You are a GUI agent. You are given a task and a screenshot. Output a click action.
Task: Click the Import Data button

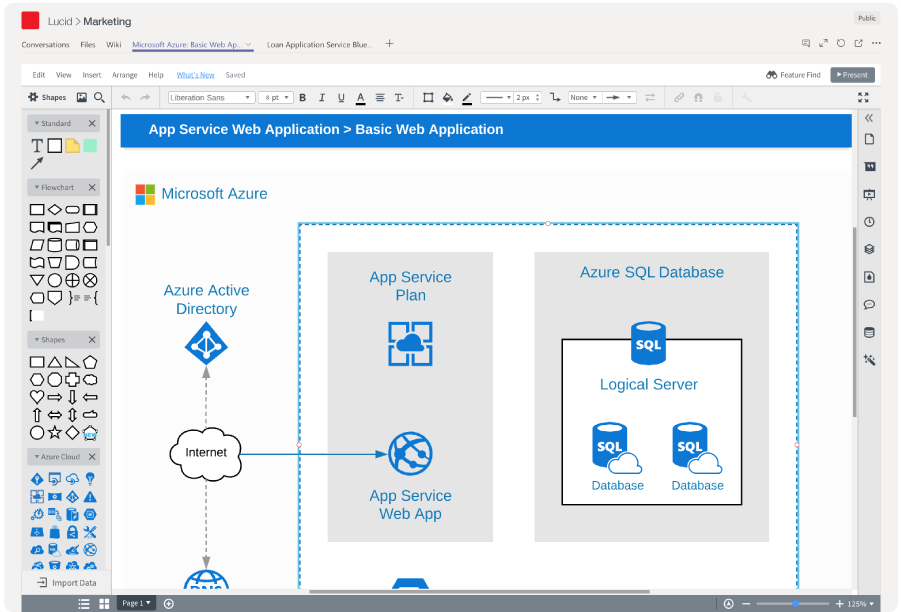click(65, 583)
